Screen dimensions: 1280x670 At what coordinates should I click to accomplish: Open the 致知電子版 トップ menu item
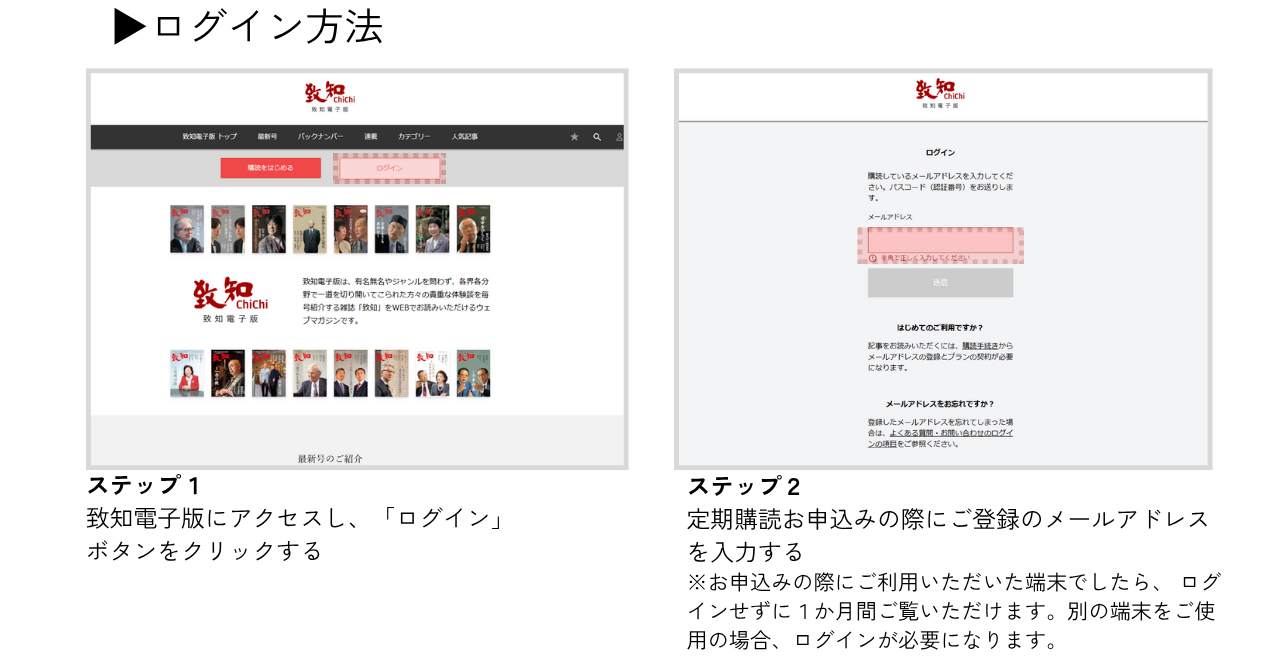pos(210,137)
